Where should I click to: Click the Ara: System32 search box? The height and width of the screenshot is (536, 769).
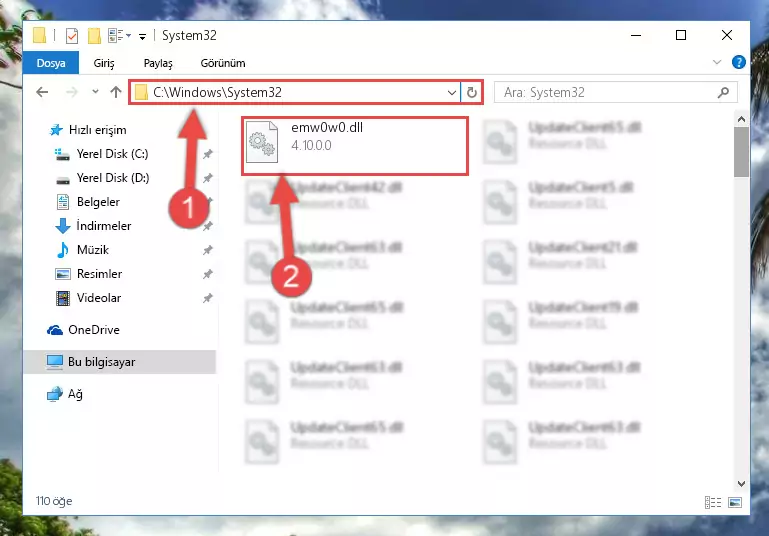click(615, 92)
